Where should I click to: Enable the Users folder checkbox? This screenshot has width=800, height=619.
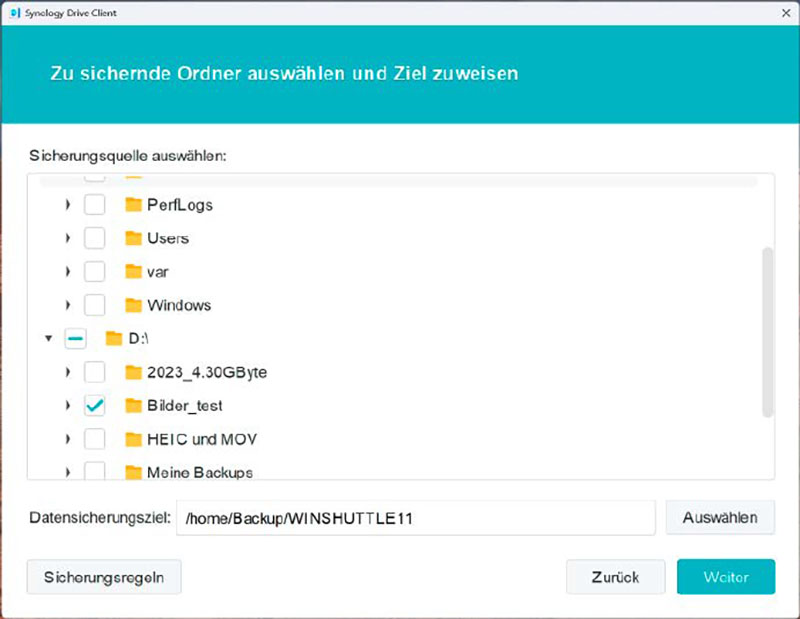(x=94, y=239)
